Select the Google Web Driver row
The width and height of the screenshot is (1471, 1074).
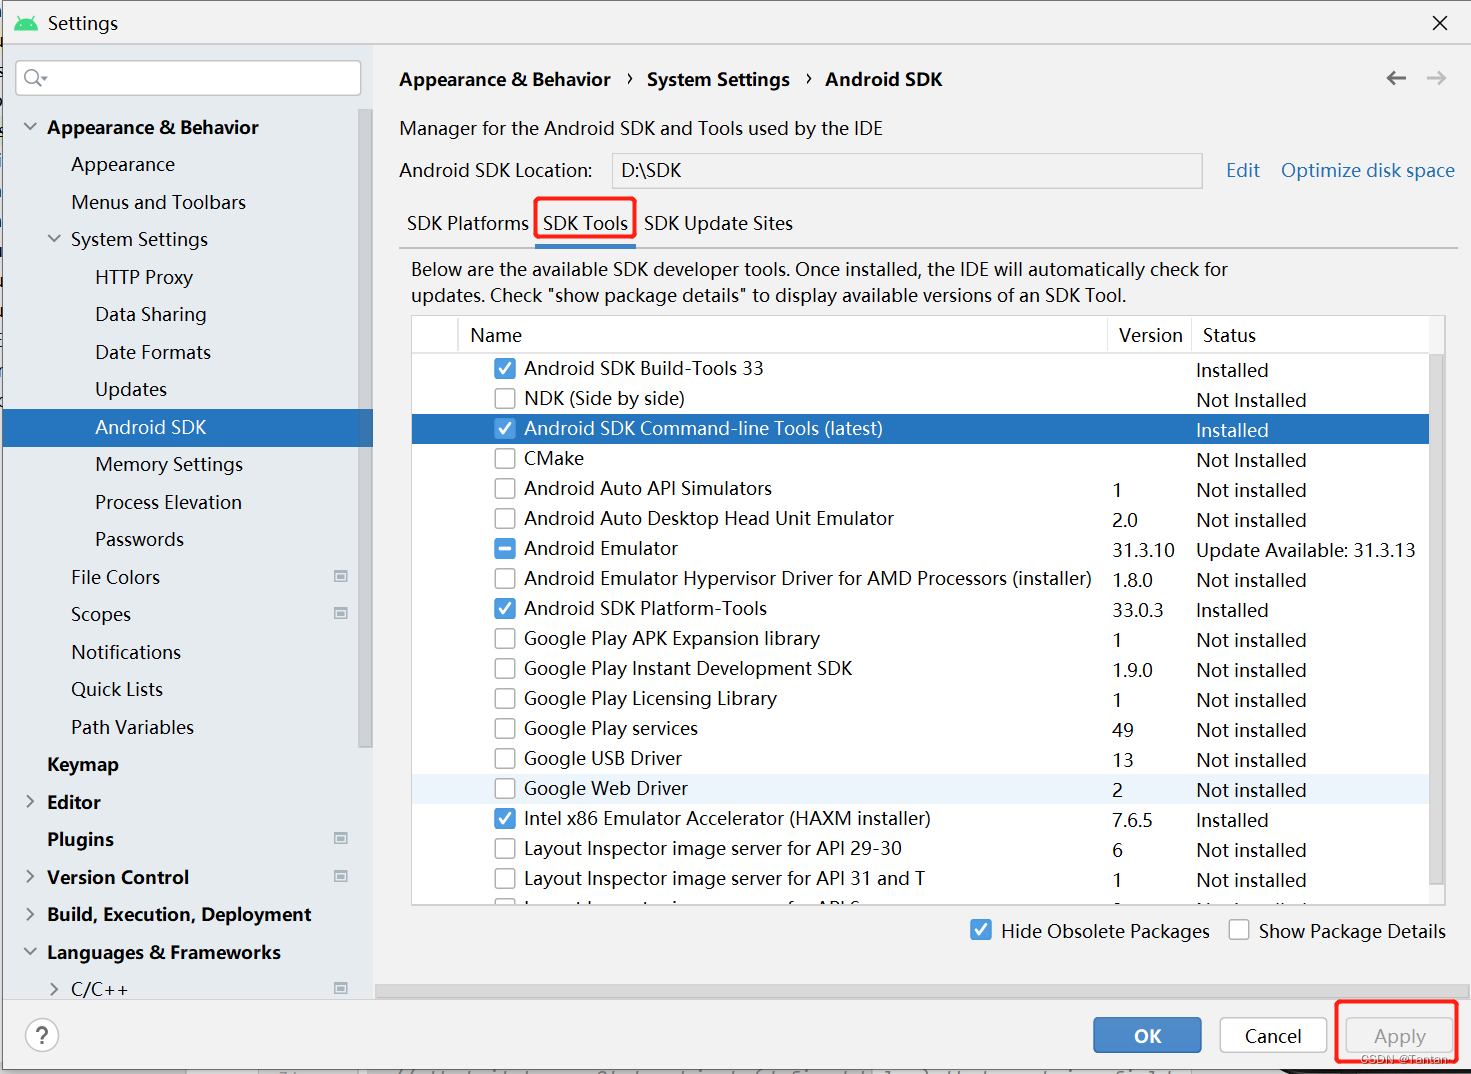point(920,789)
